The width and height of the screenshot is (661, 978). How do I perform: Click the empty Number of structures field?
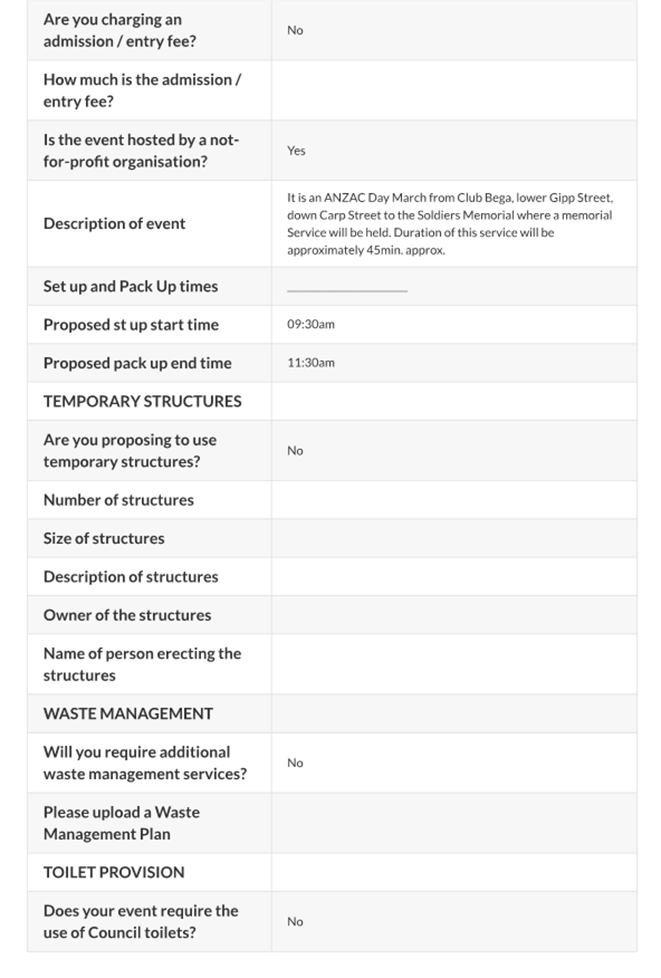453,500
